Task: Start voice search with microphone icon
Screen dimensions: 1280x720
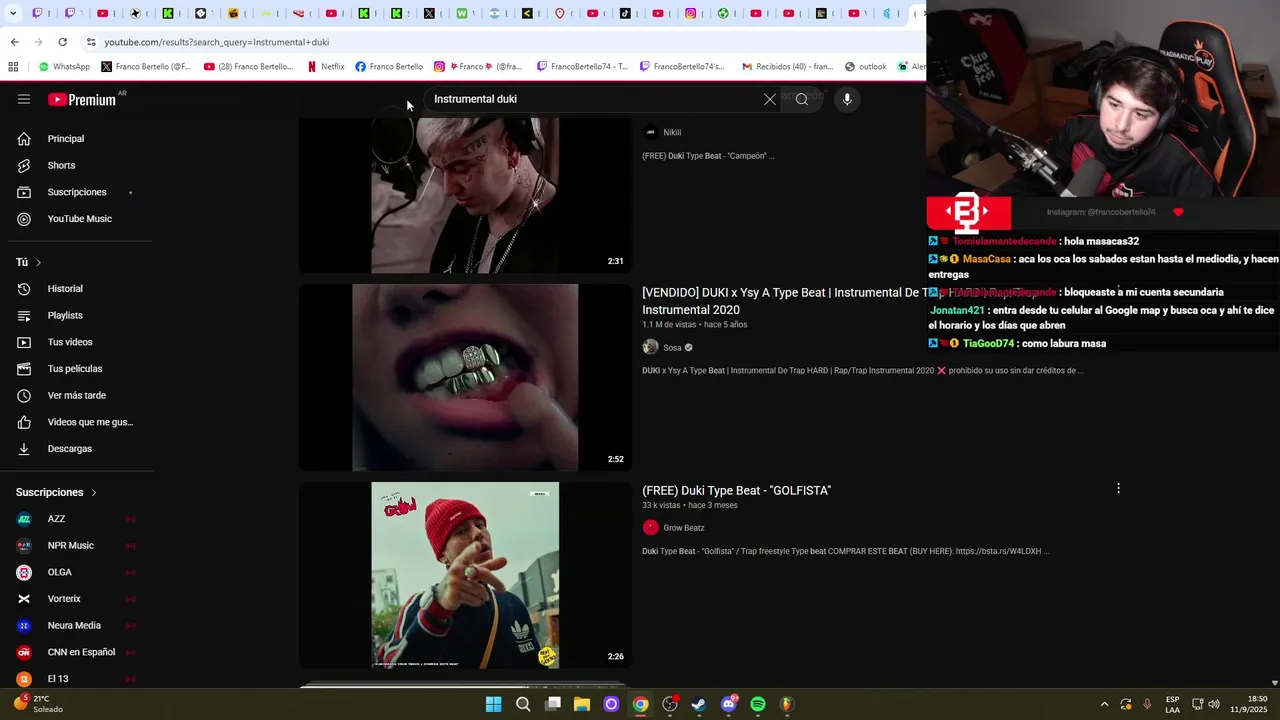Action: [x=847, y=99]
